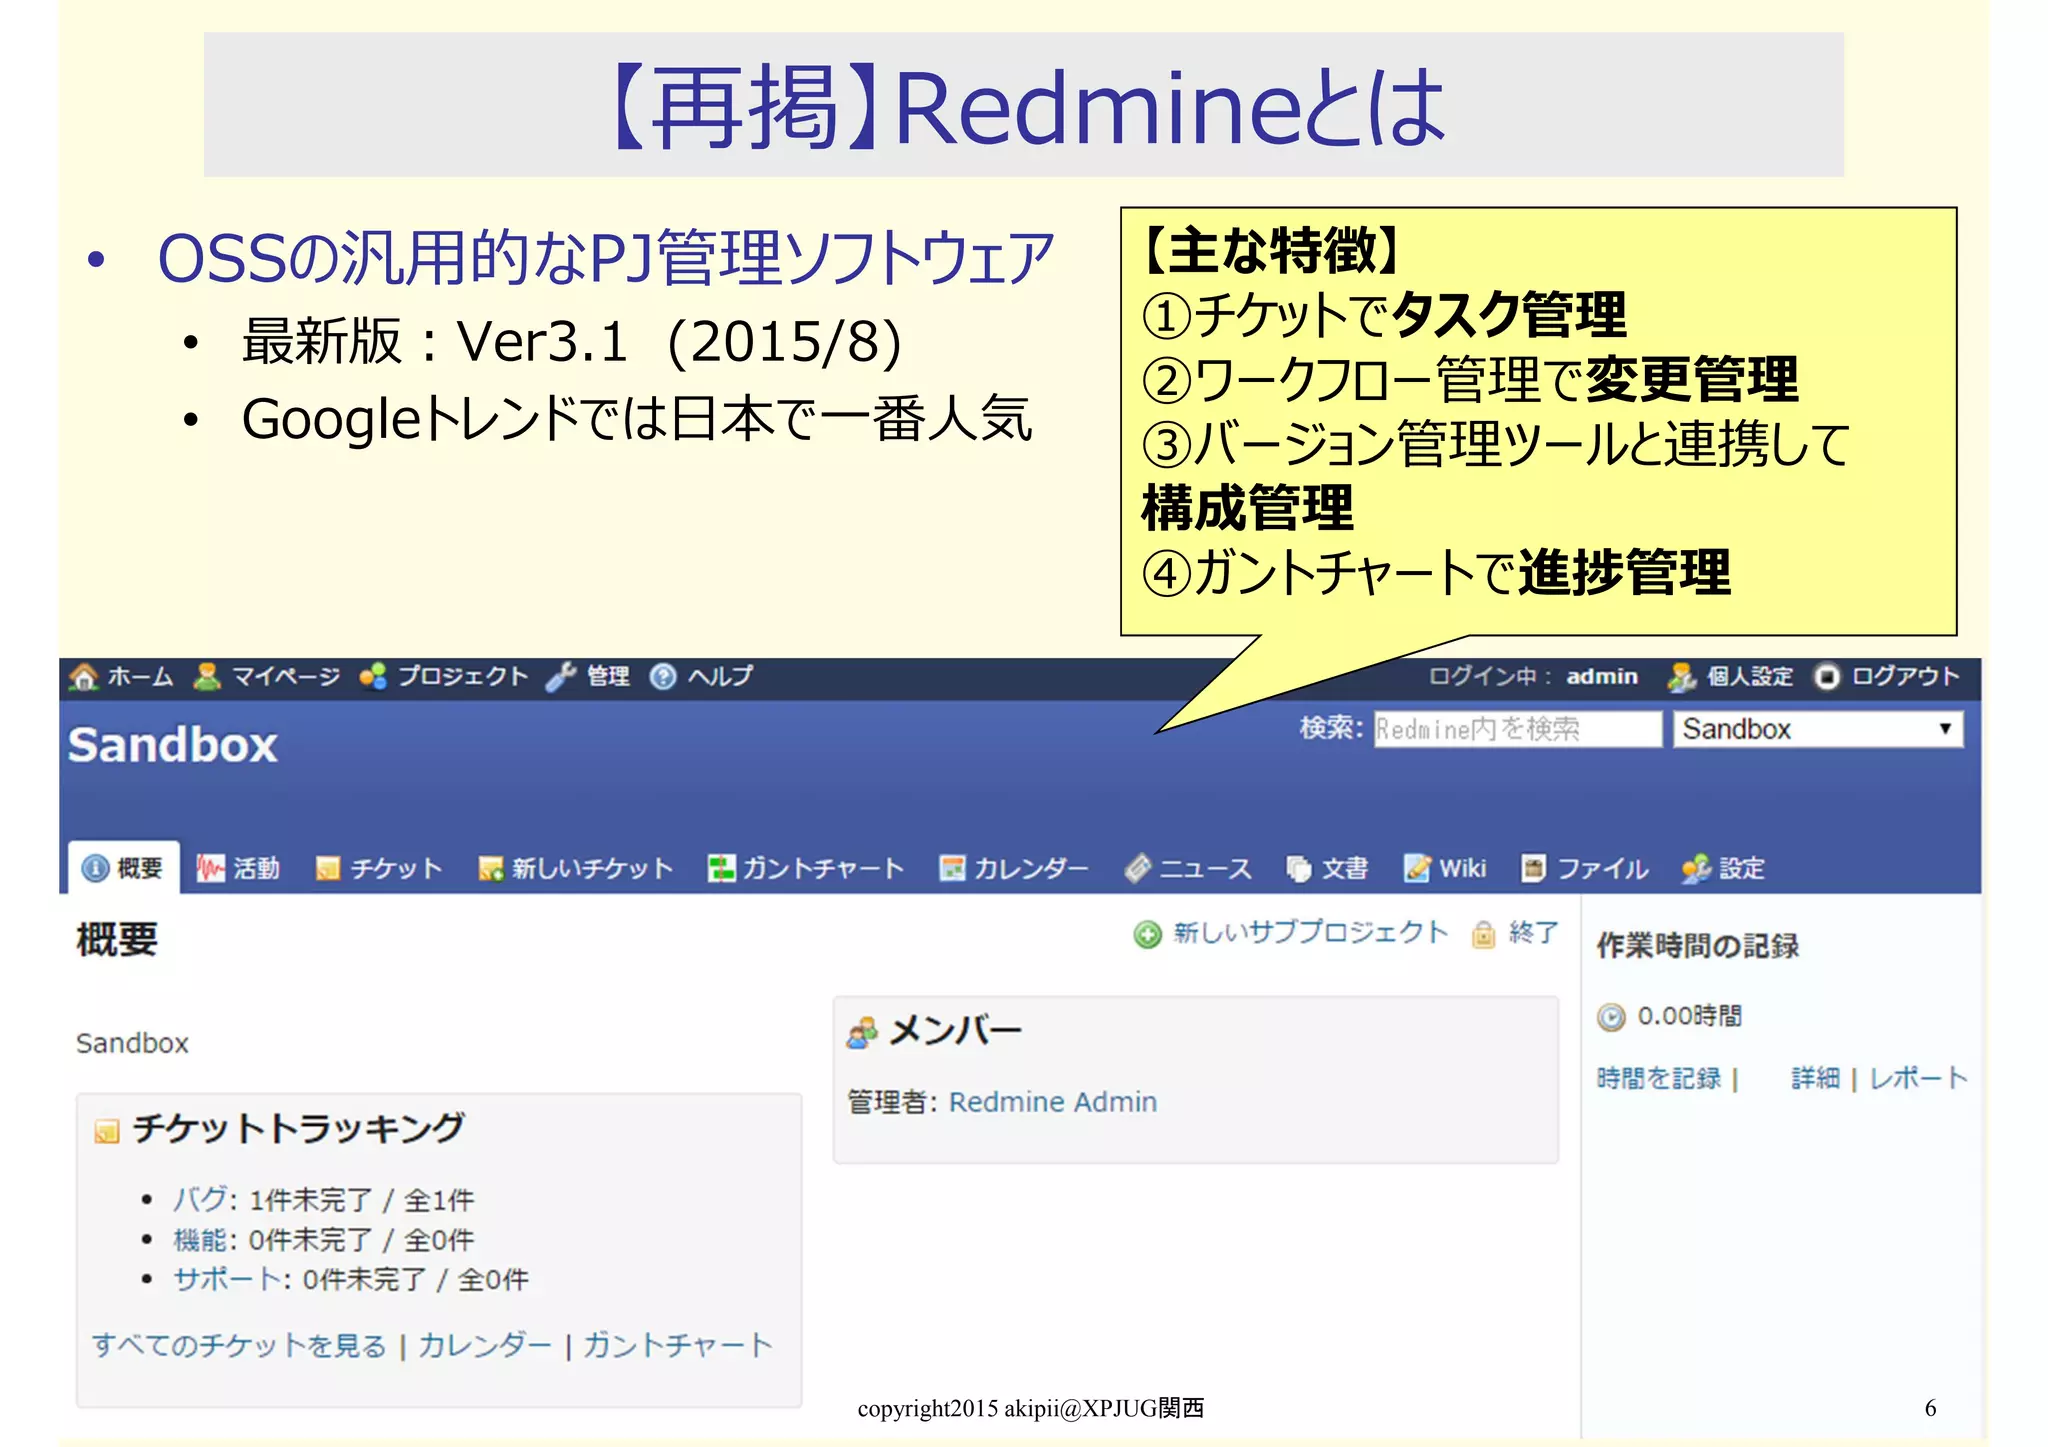Open the Sandbox project jump dropdown
The image size is (2048, 1447).
1818,729
